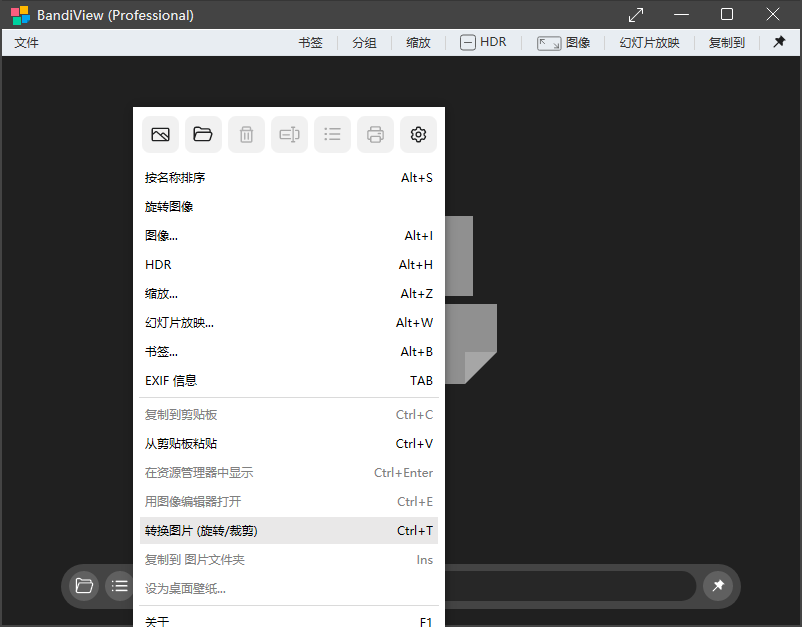Click the trash delete icon in popup menu
Screen dimensions: 802x627
(247, 135)
